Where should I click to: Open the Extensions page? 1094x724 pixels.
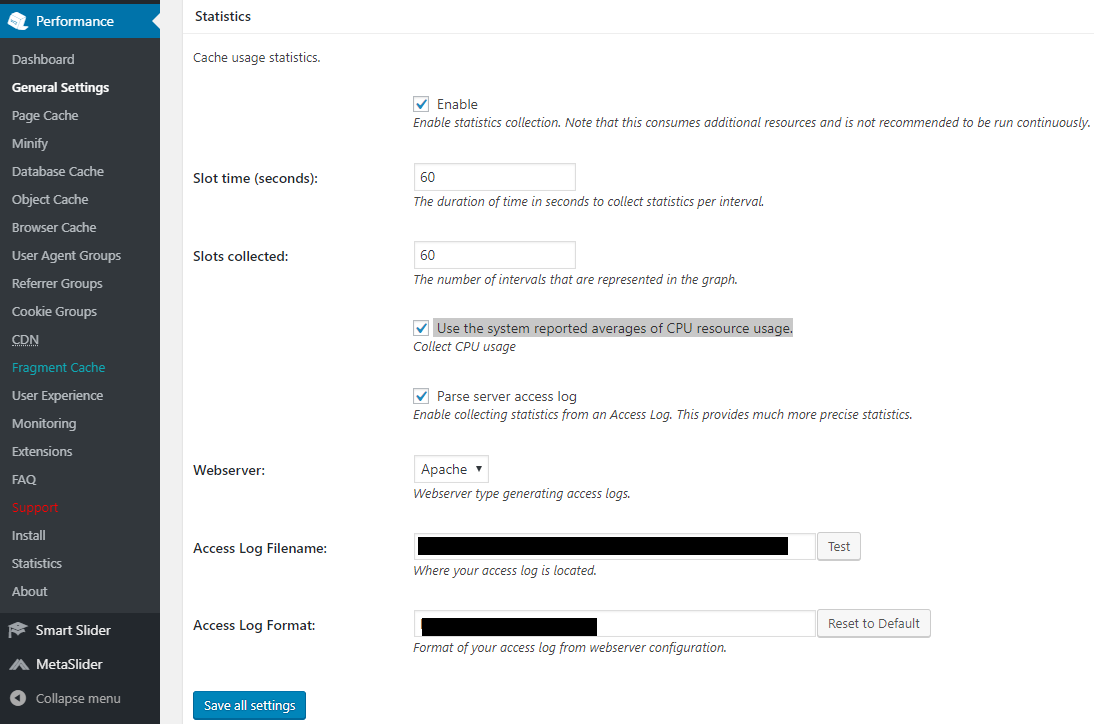pyautogui.click(x=42, y=451)
